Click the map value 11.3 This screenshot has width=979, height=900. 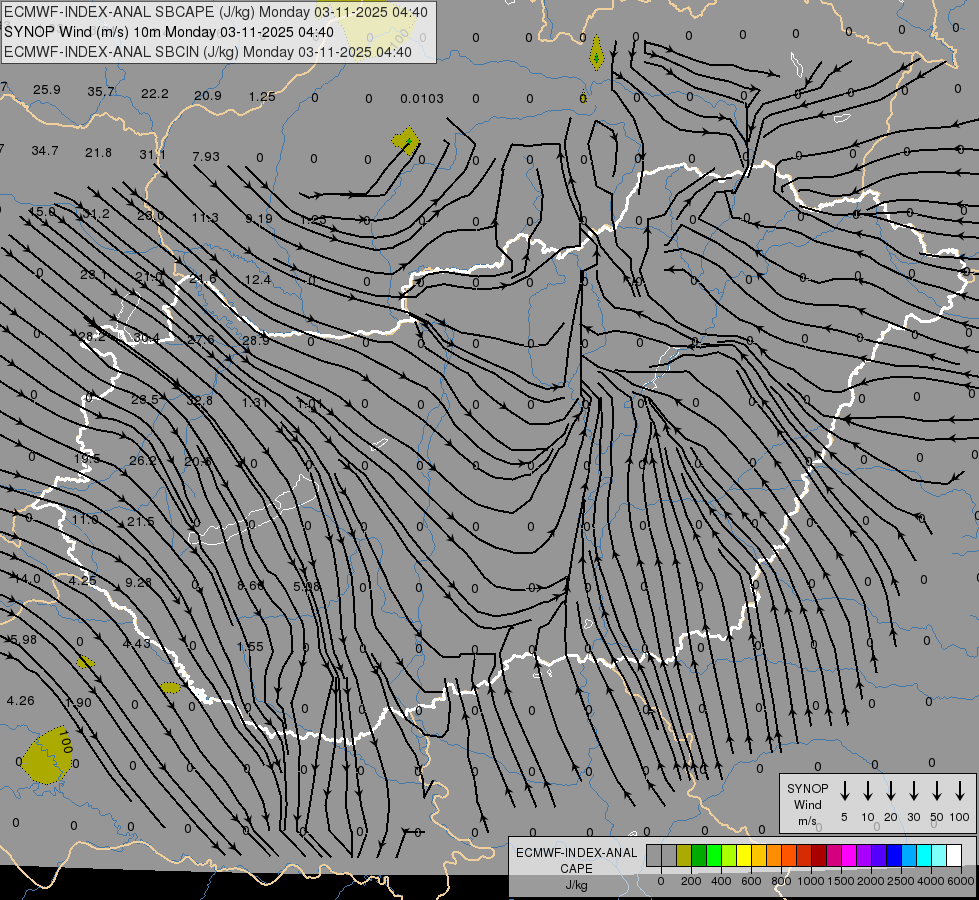coord(205,217)
